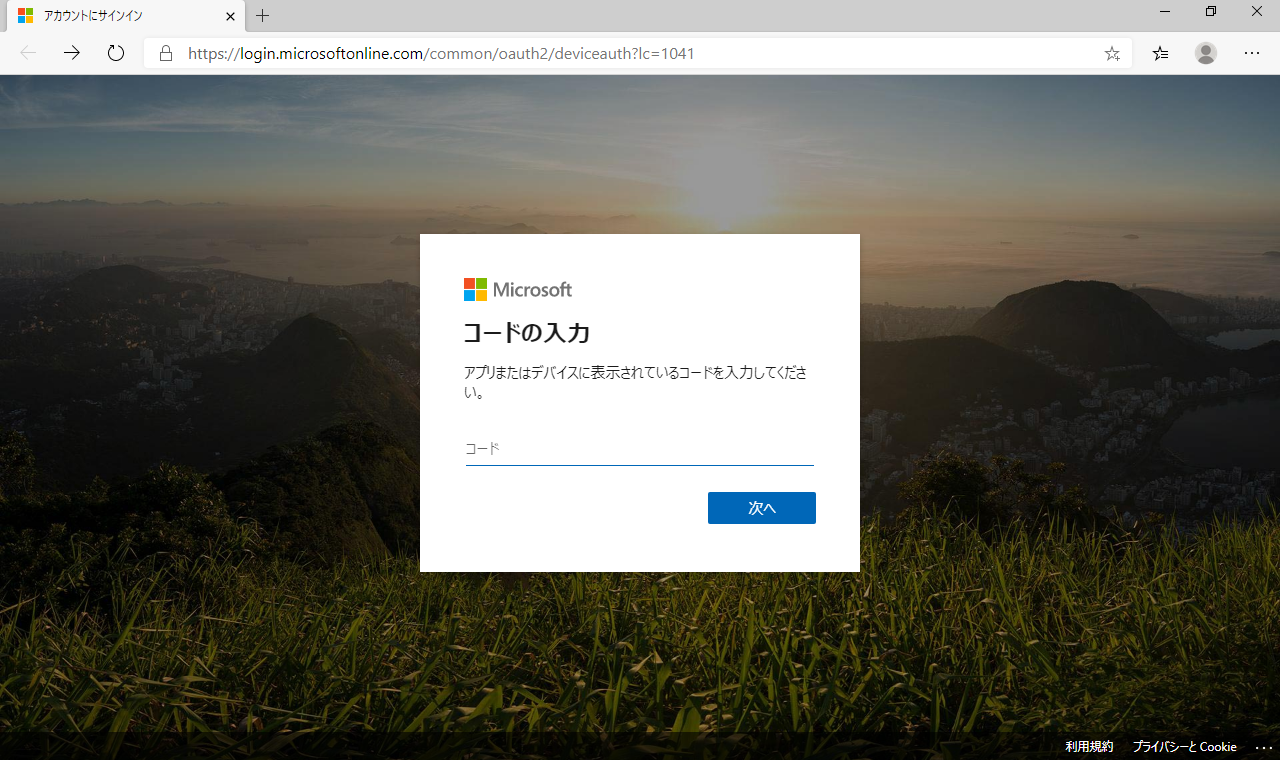The width and height of the screenshot is (1280, 760).
Task: Open the favorites list icon
Action: pyautogui.click(x=1160, y=54)
